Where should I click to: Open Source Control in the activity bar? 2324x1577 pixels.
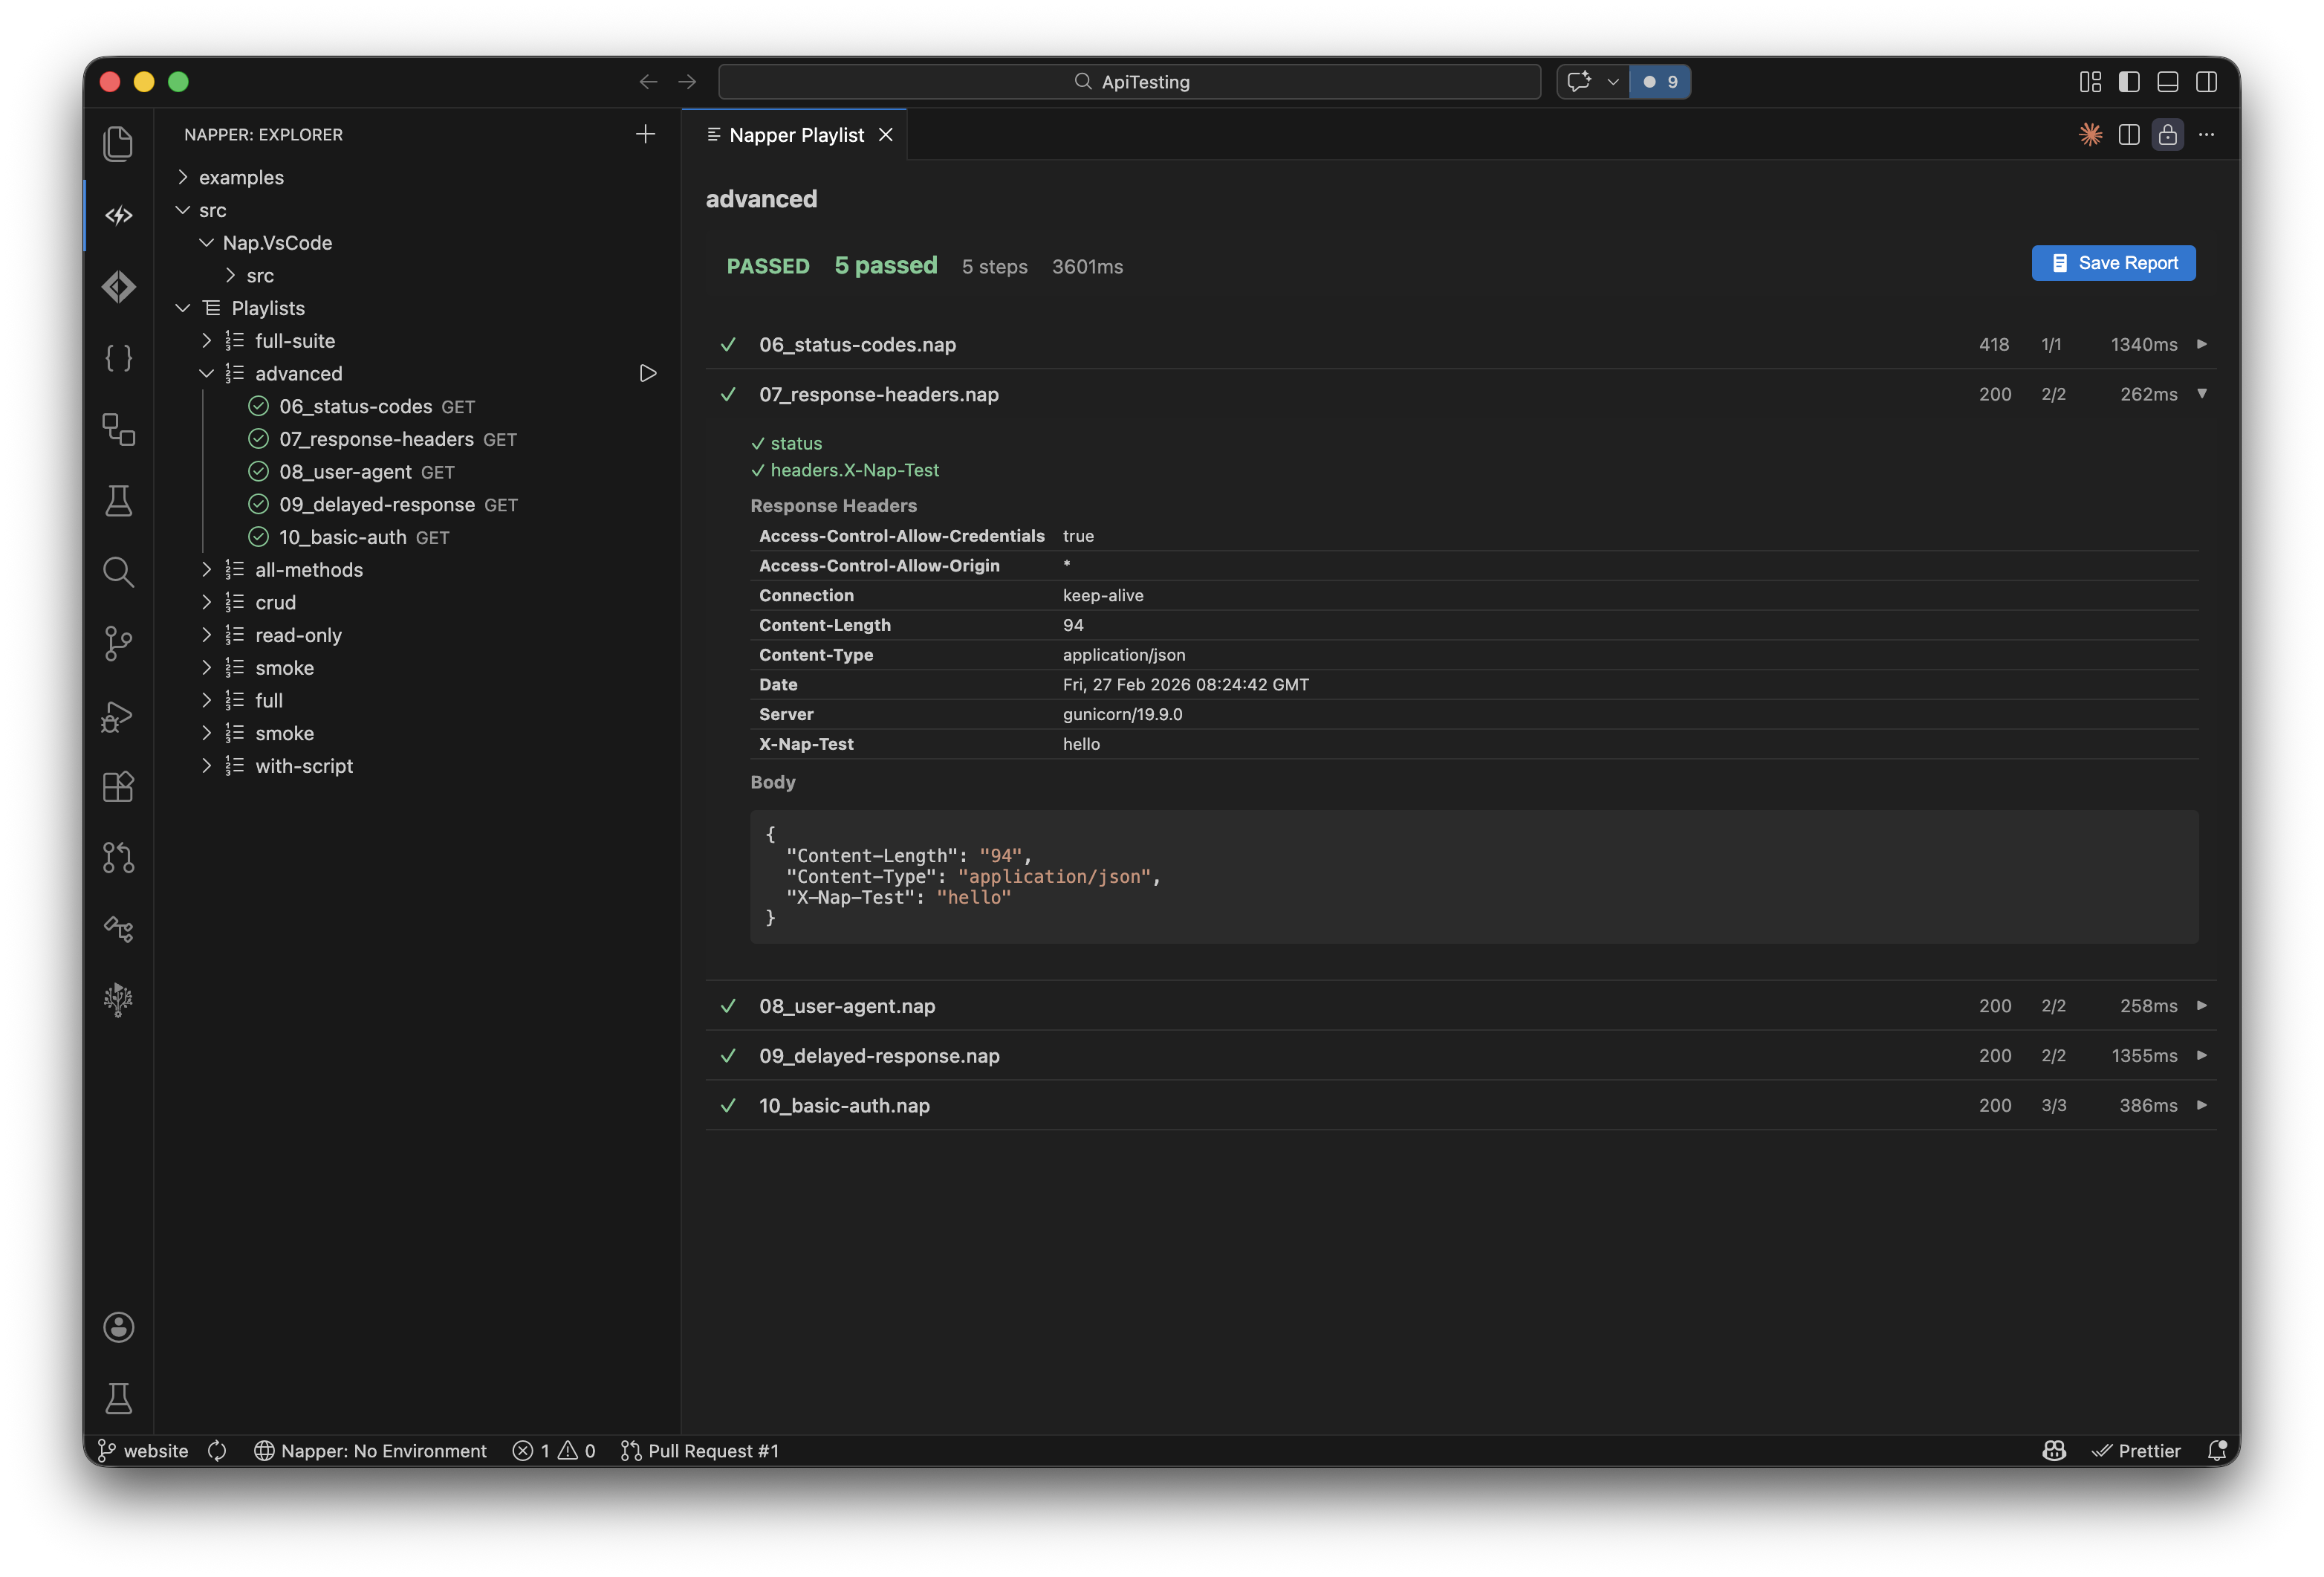tap(119, 644)
